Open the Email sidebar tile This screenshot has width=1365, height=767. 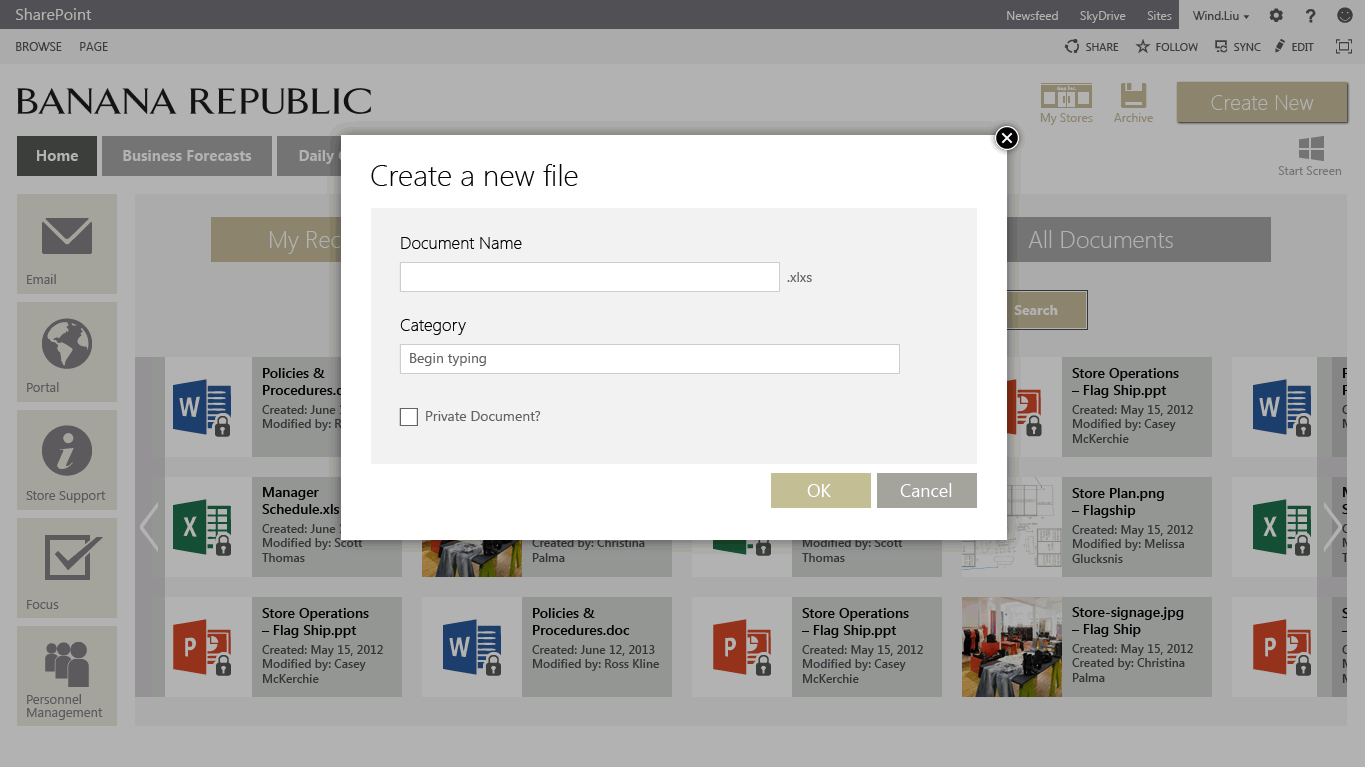point(67,244)
